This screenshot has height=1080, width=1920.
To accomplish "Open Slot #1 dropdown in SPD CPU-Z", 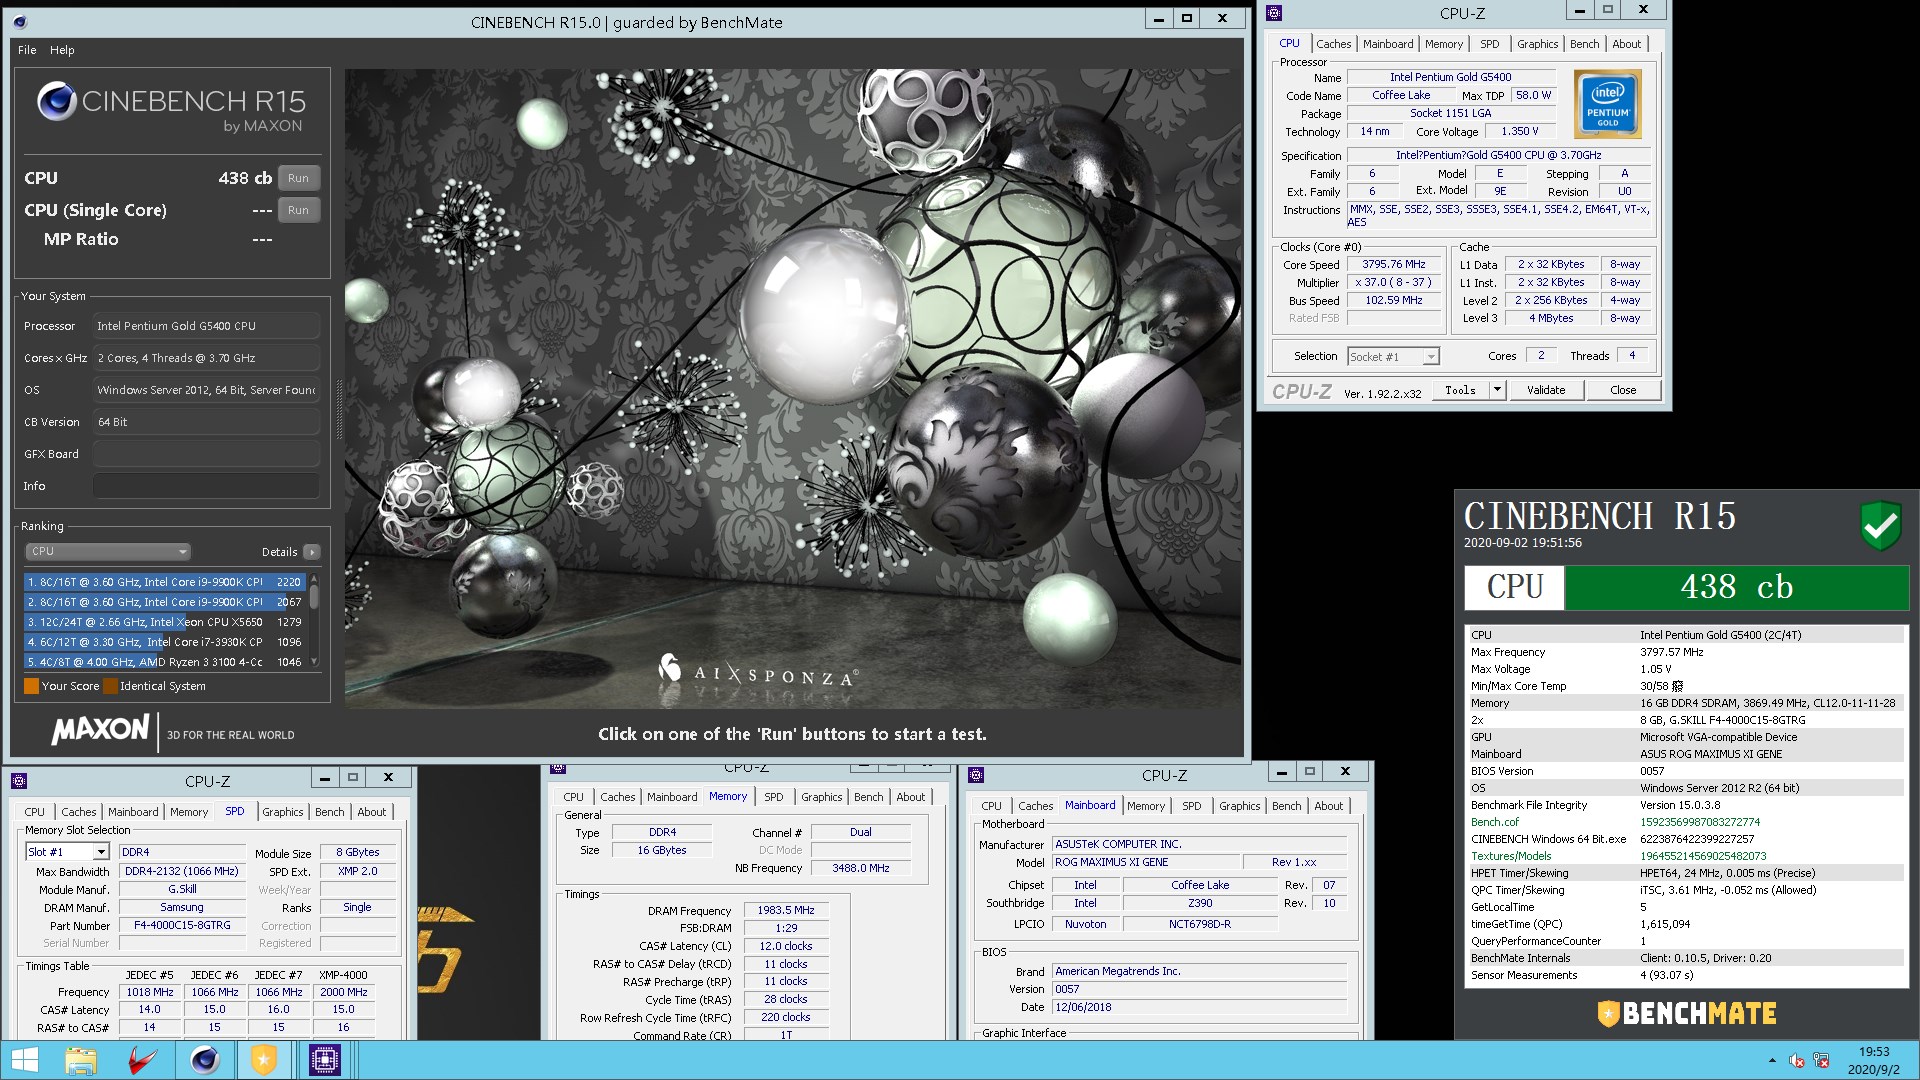I will point(67,852).
